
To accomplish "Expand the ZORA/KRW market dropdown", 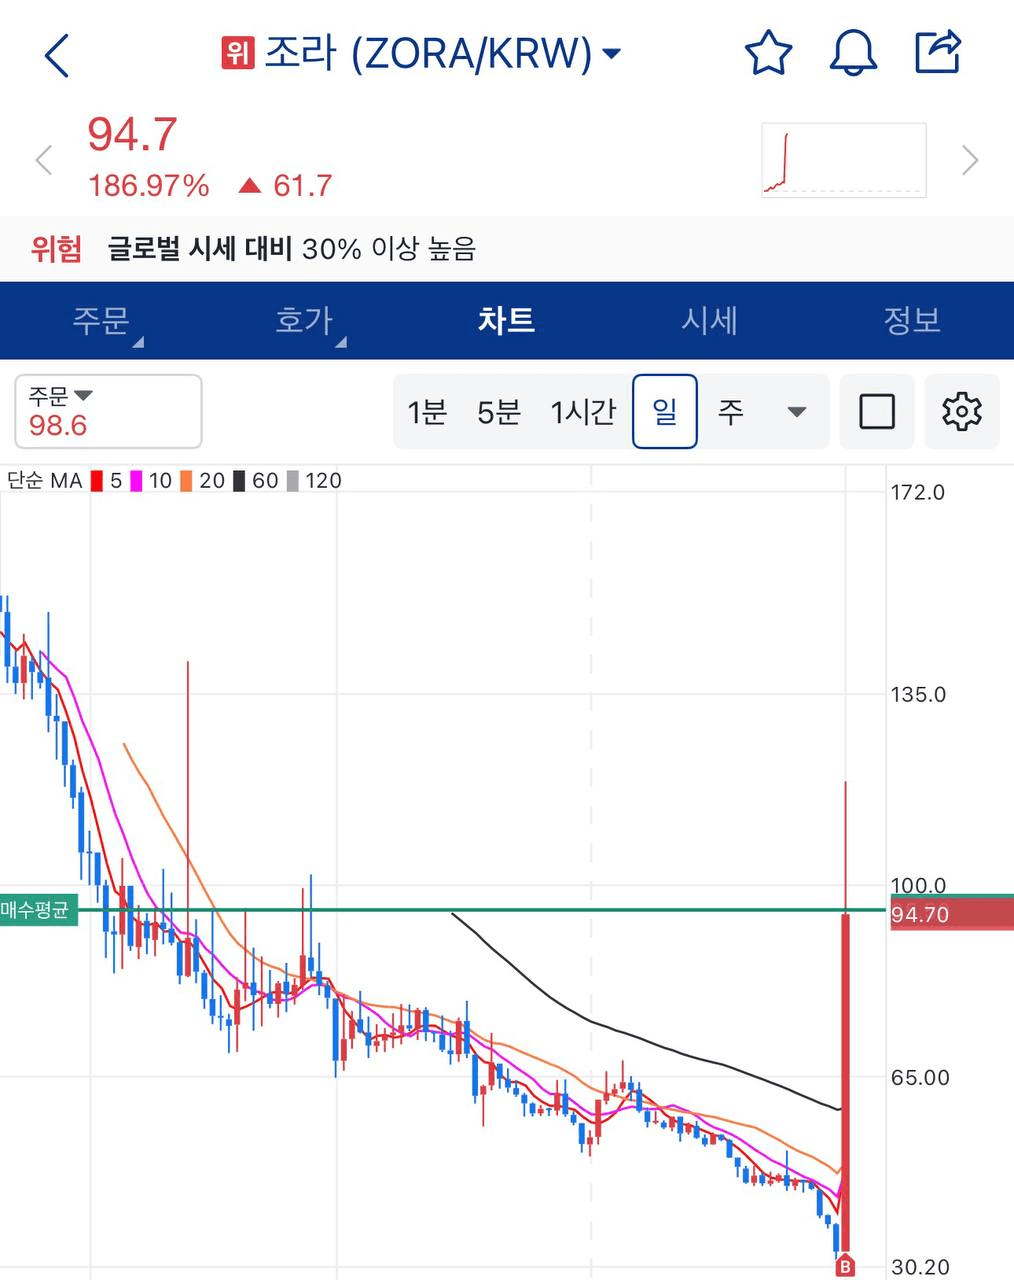I will (611, 53).
